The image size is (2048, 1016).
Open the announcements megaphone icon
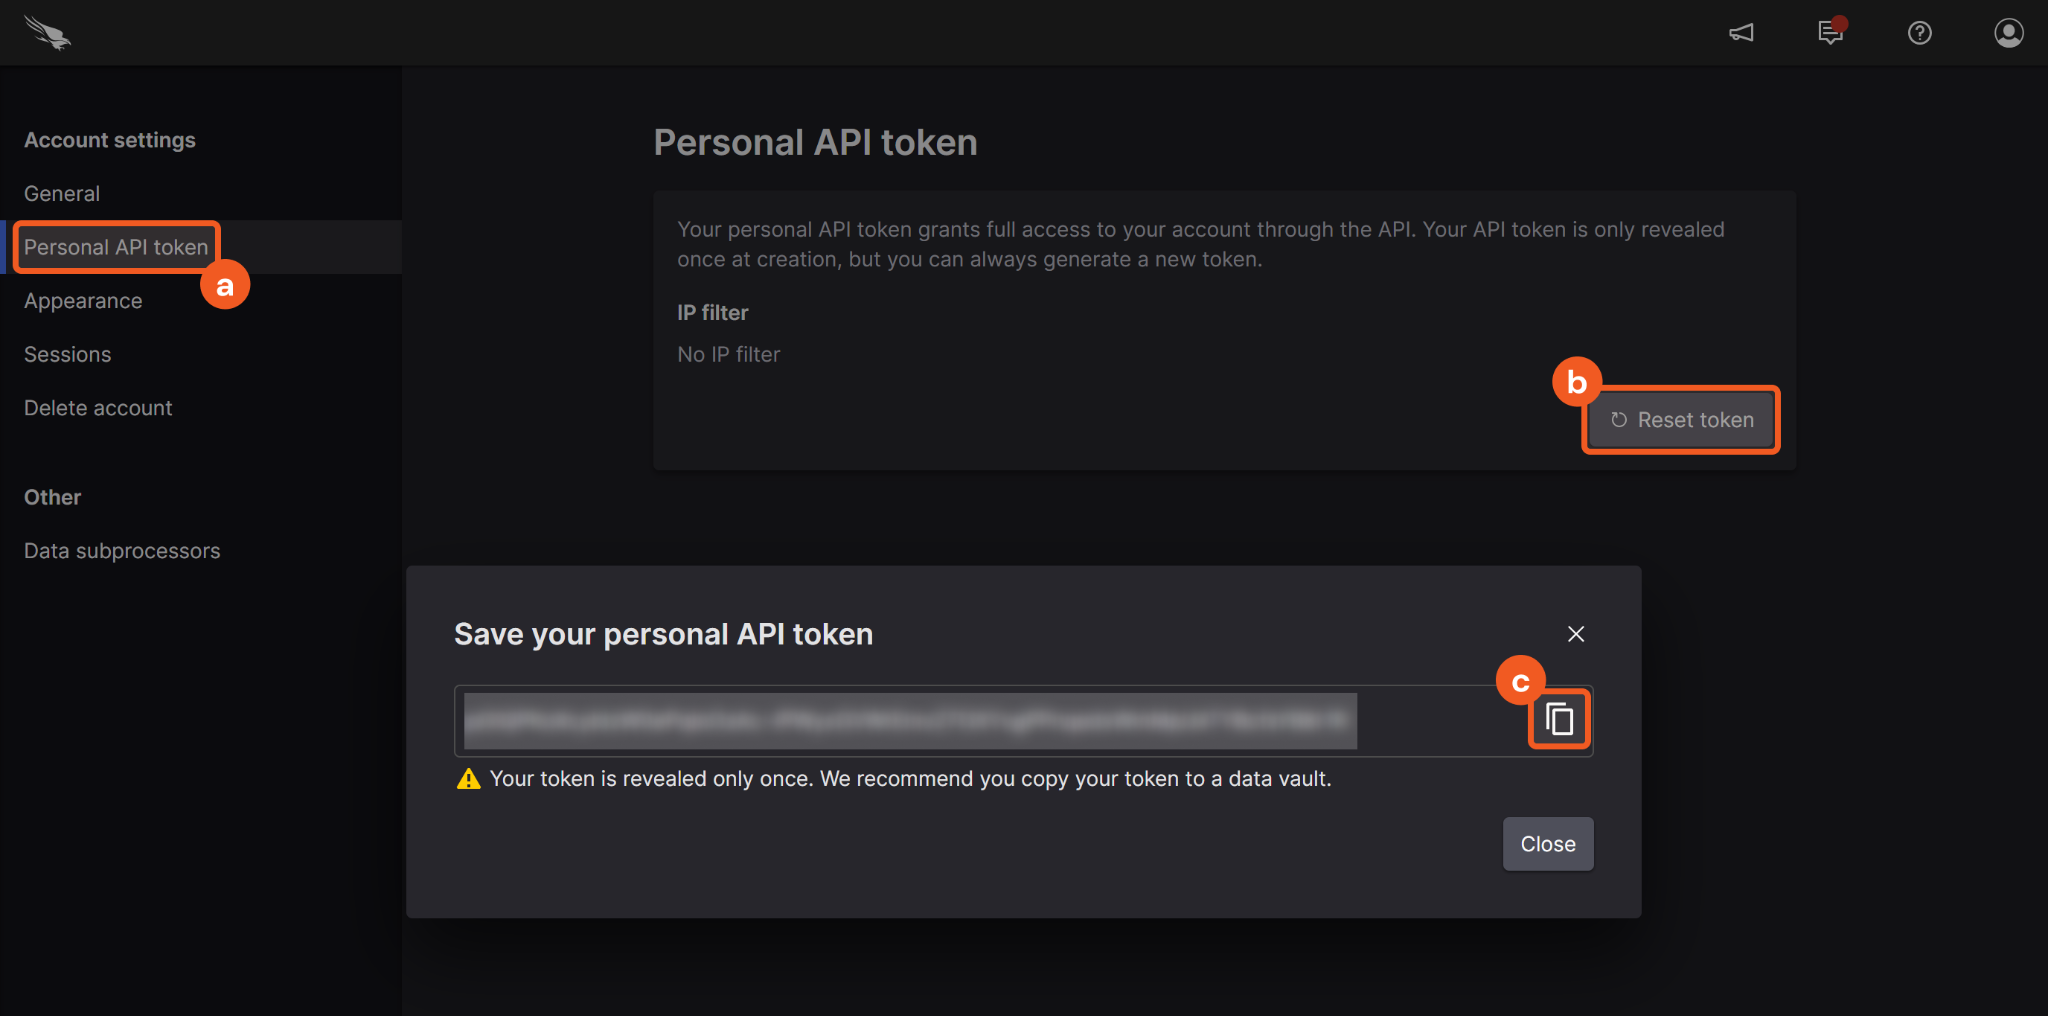[1741, 33]
